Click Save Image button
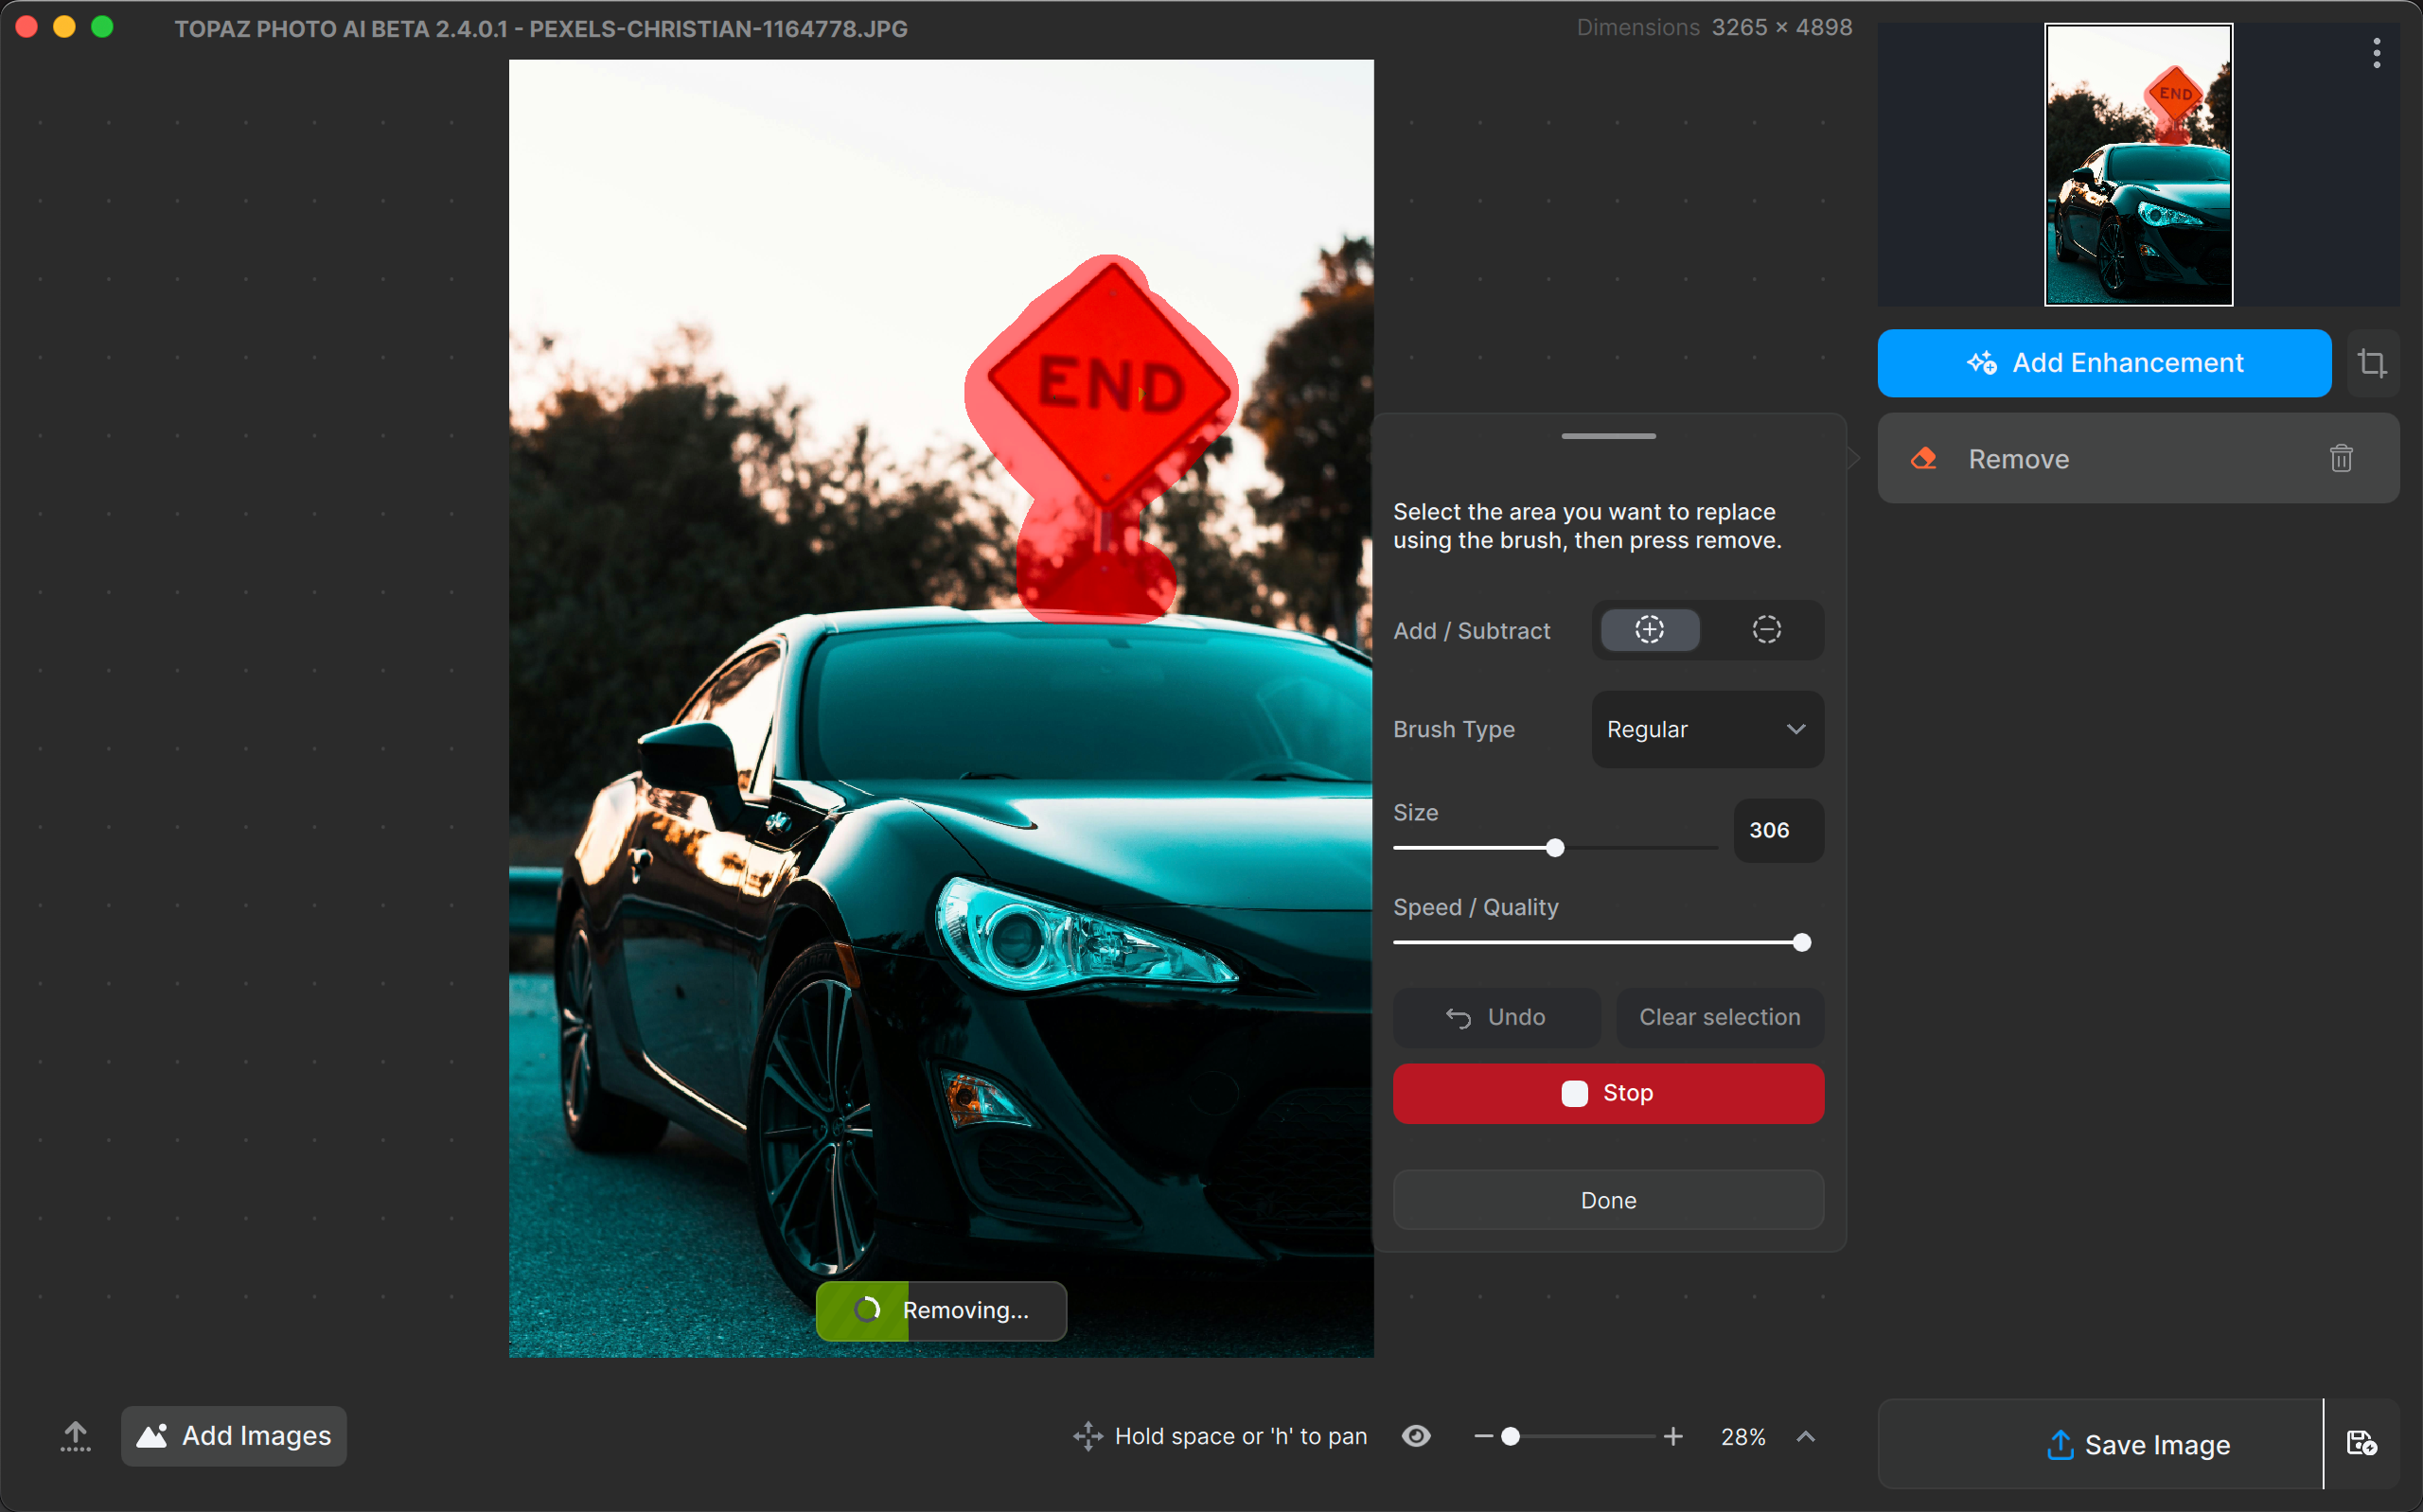 point(2100,1445)
